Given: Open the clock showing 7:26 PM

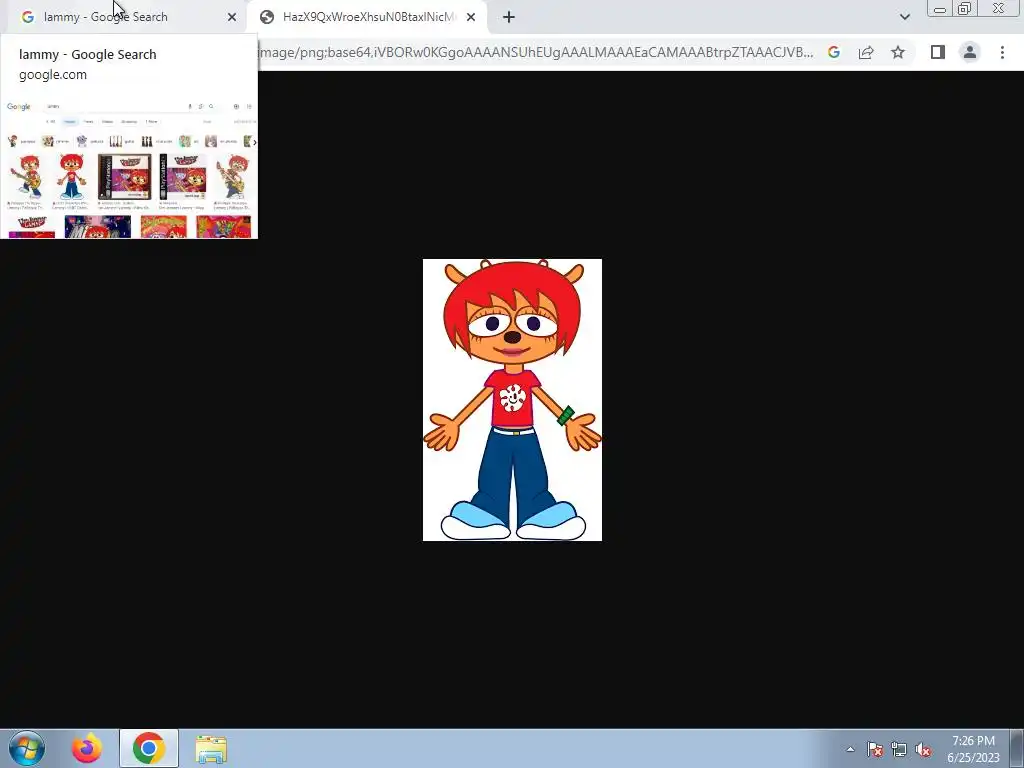Looking at the screenshot, I should [x=973, y=749].
